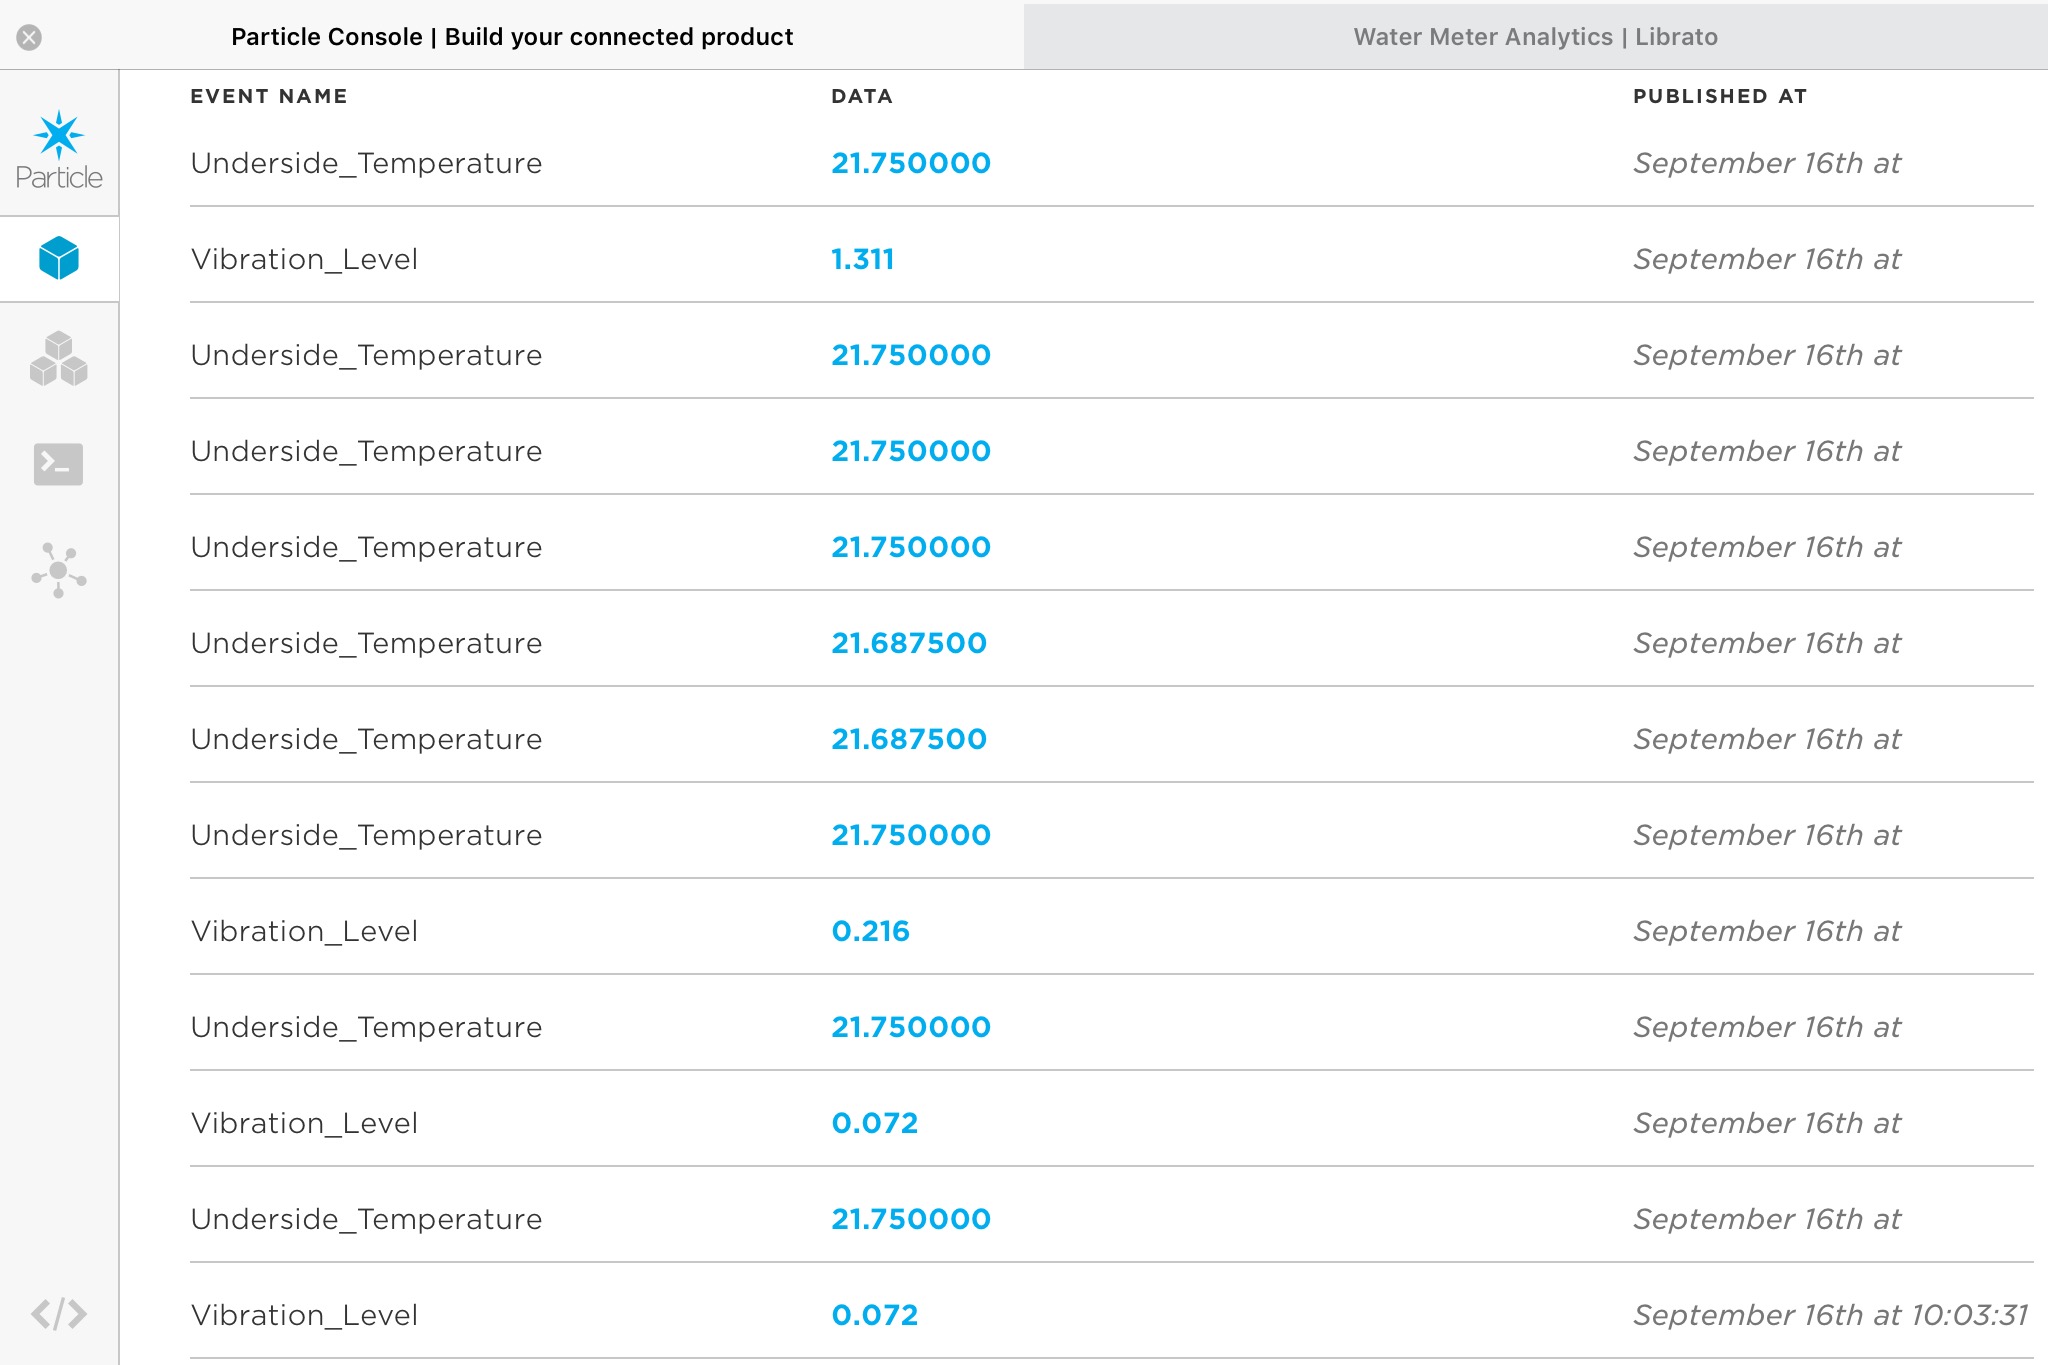Open the Console terminal icon
The height and width of the screenshot is (1365, 2048).
pyautogui.click(x=59, y=464)
